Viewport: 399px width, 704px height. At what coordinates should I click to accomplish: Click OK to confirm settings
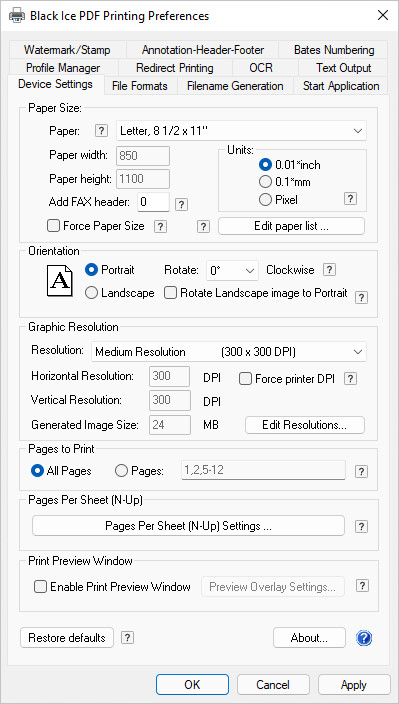click(x=192, y=685)
